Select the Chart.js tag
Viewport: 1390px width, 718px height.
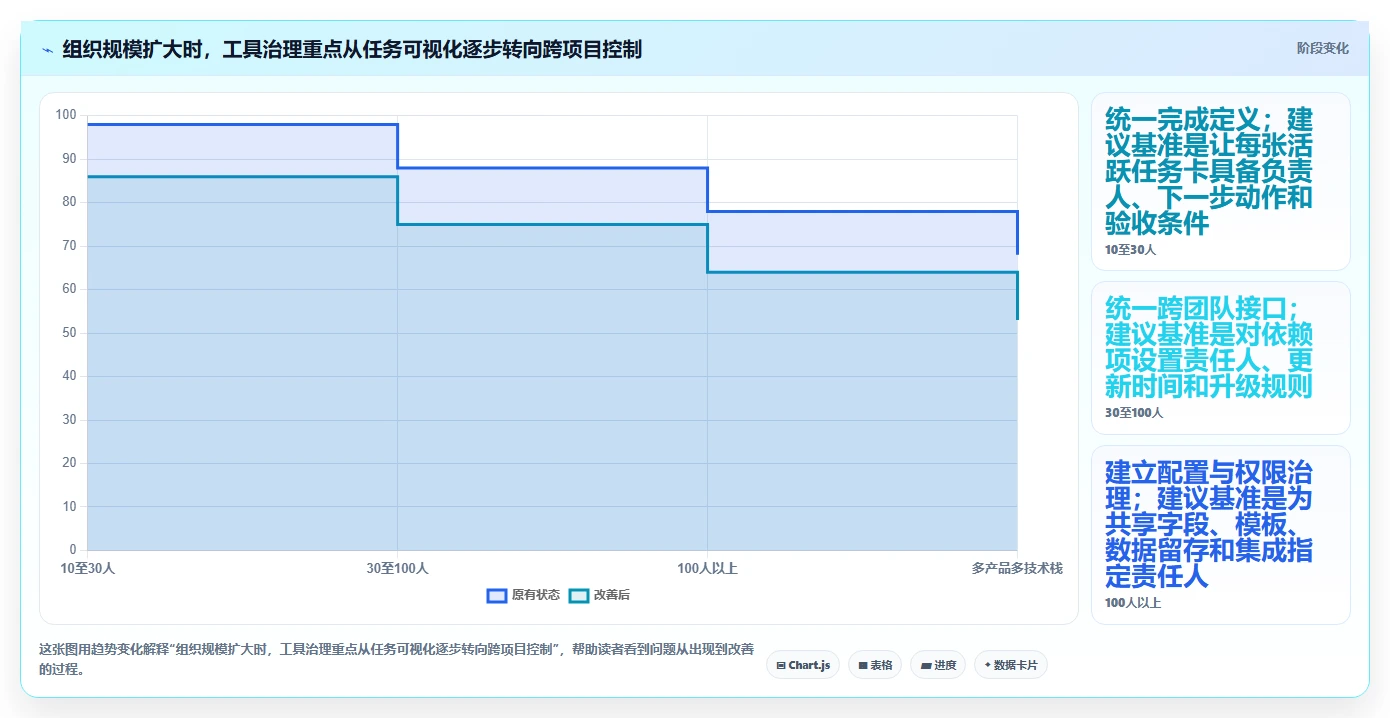803,665
